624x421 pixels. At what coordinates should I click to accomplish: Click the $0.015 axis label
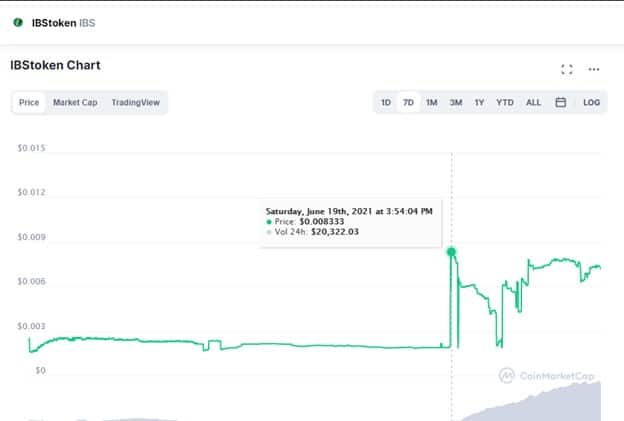click(x=31, y=148)
